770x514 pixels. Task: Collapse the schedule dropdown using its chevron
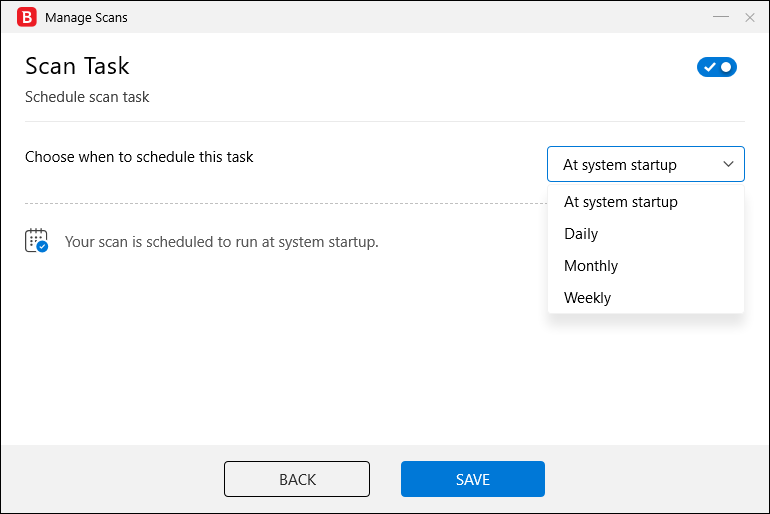pyautogui.click(x=728, y=164)
